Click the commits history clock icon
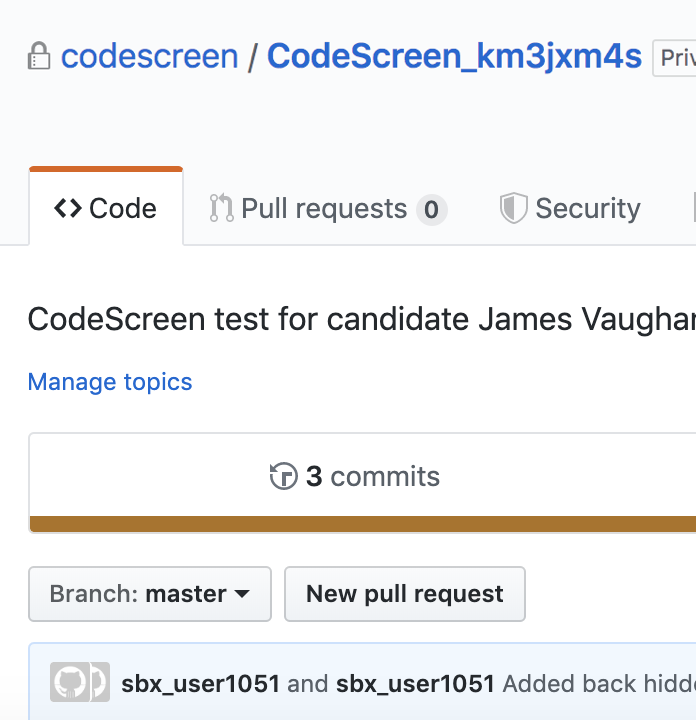 pos(284,476)
